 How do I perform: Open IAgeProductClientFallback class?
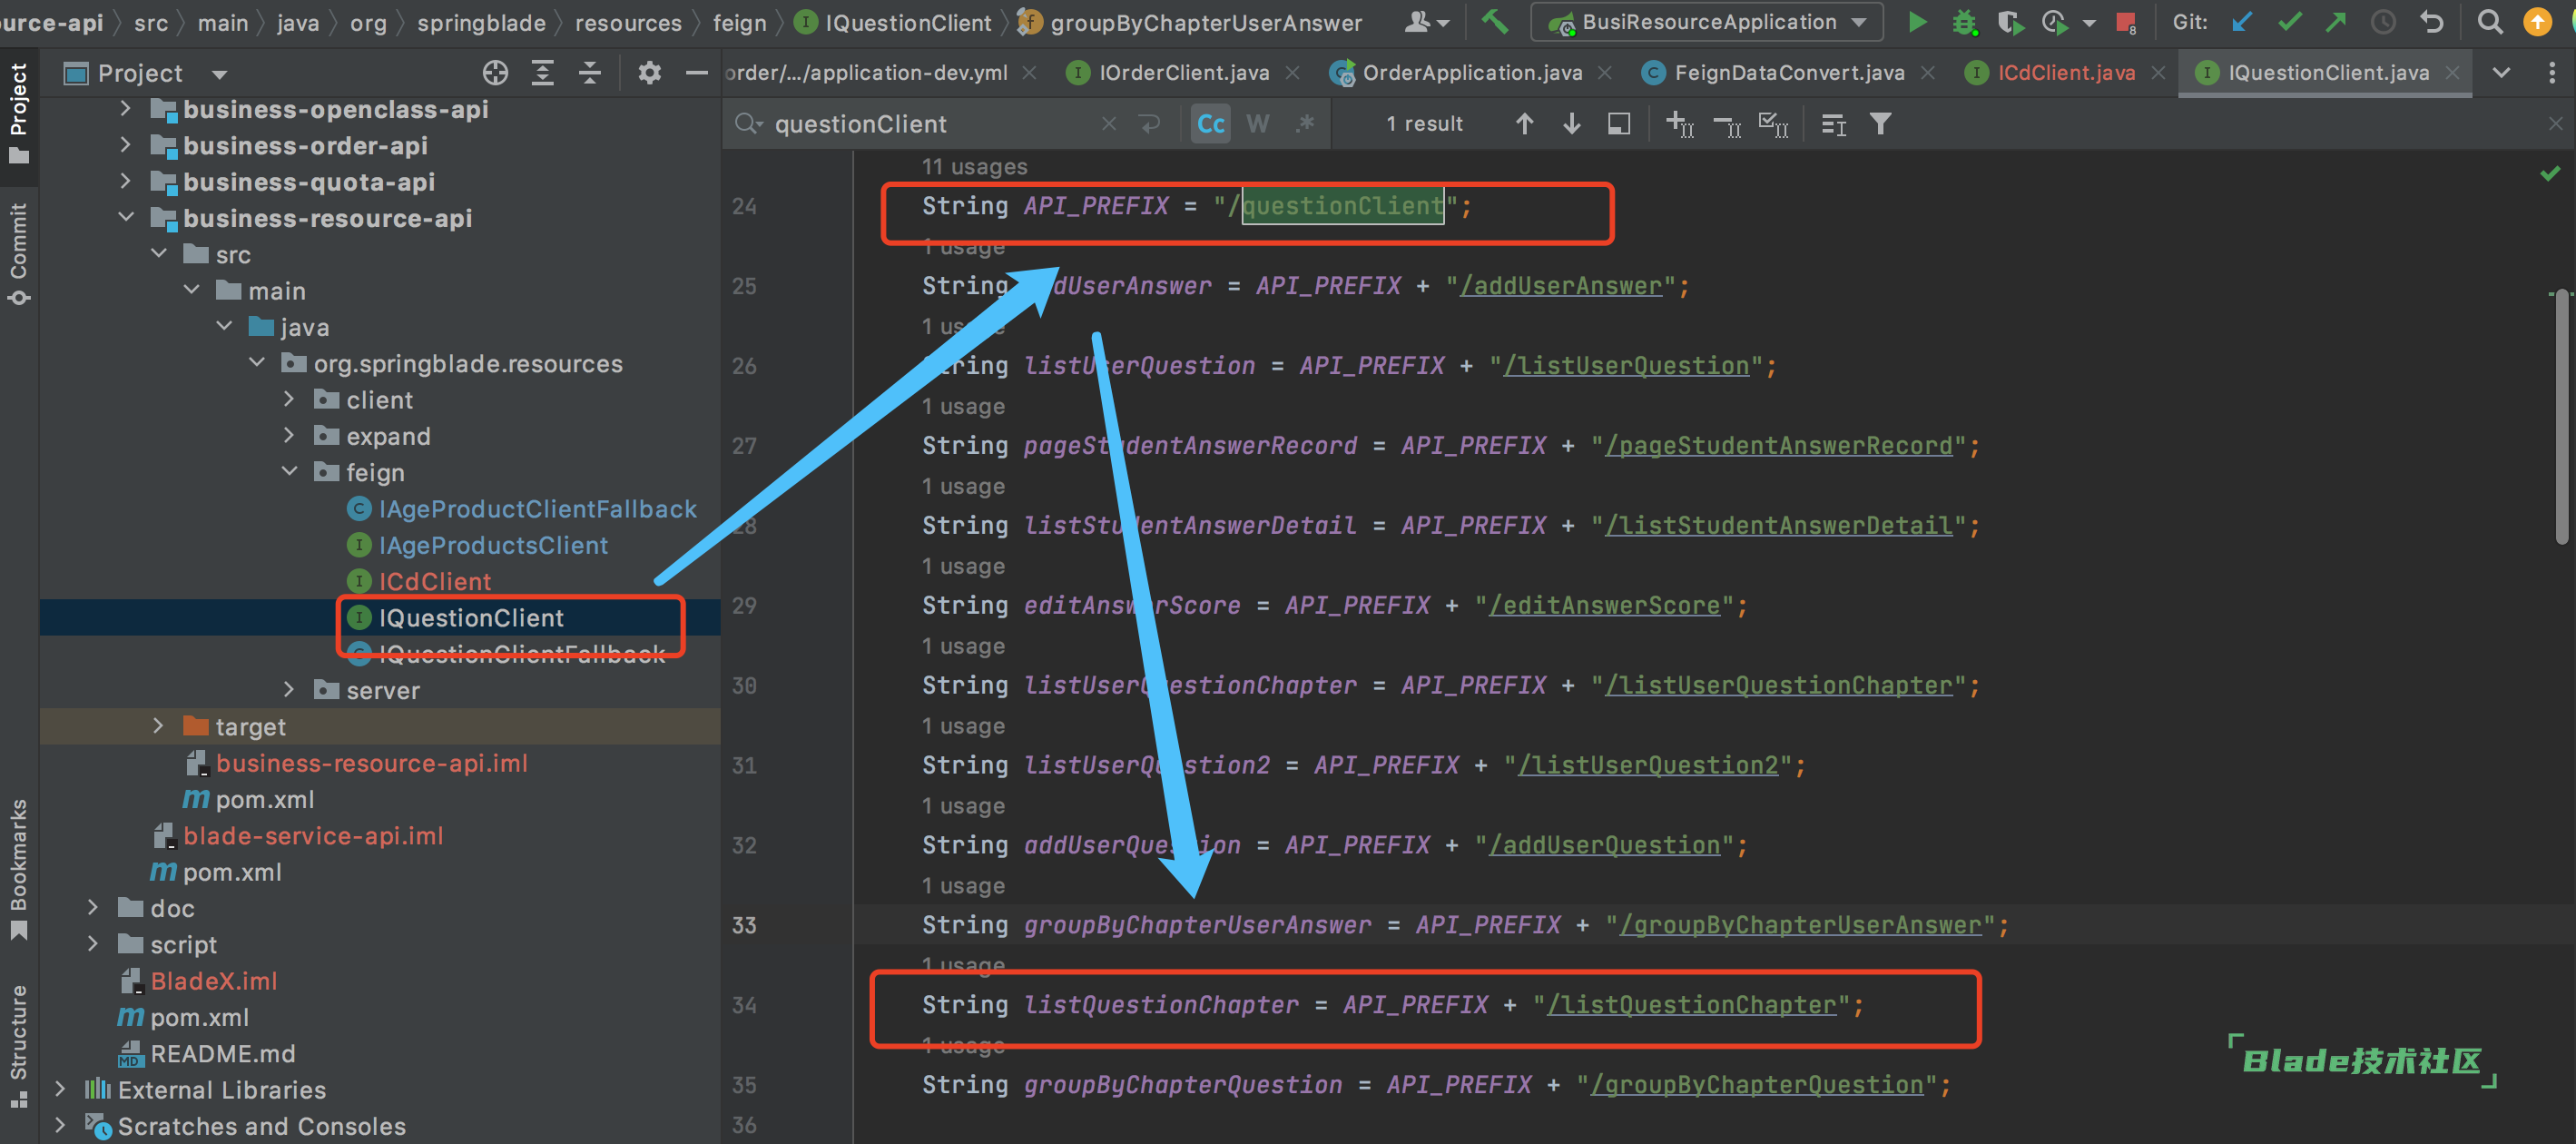click(537, 508)
